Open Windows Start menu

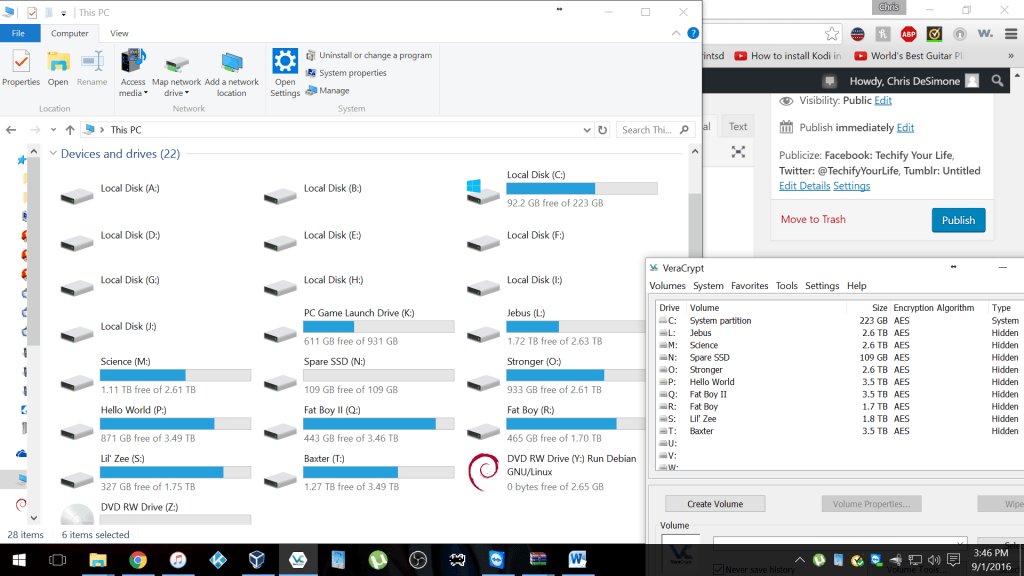(x=19, y=560)
